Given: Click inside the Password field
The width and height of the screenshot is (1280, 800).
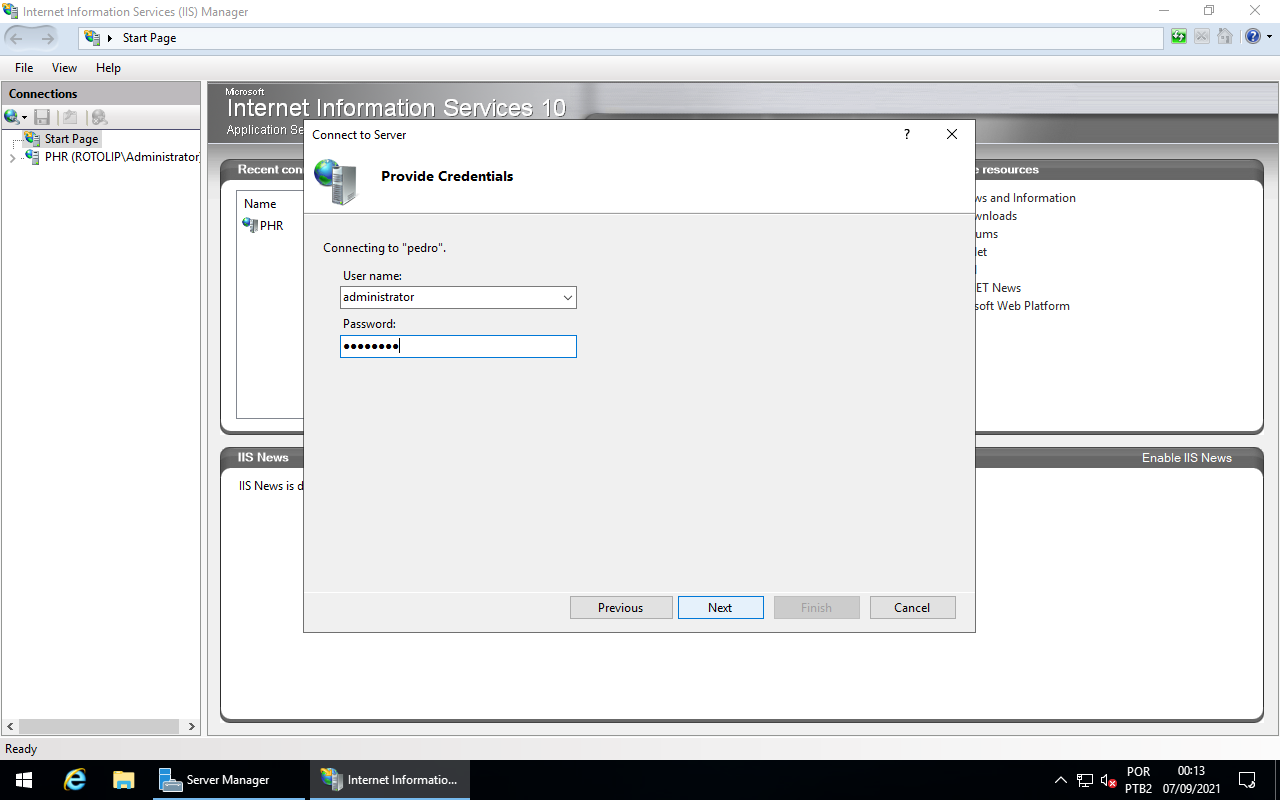Looking at the screenshot, I should (458, 346).
